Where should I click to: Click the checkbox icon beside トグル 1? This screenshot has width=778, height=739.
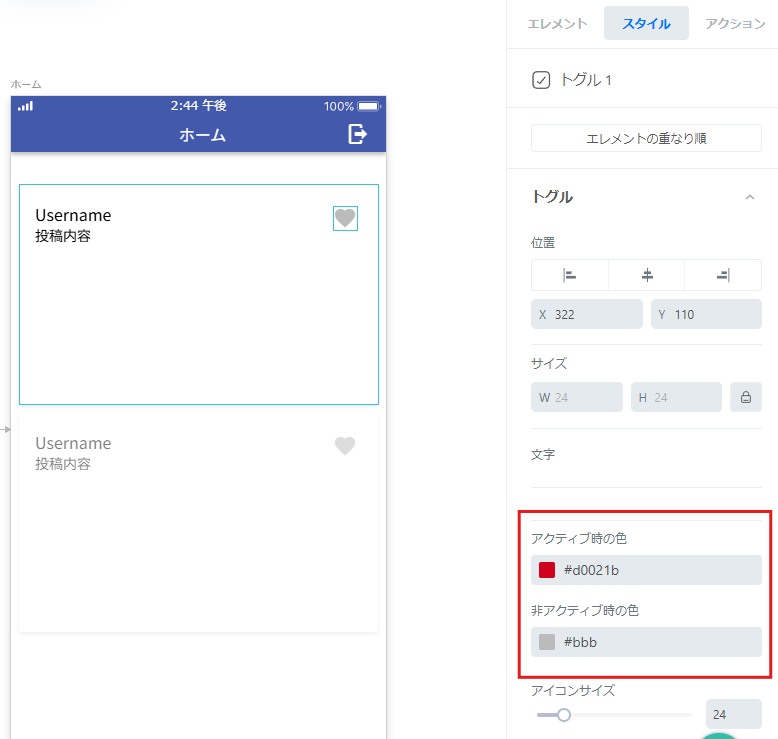coord(541,80)
